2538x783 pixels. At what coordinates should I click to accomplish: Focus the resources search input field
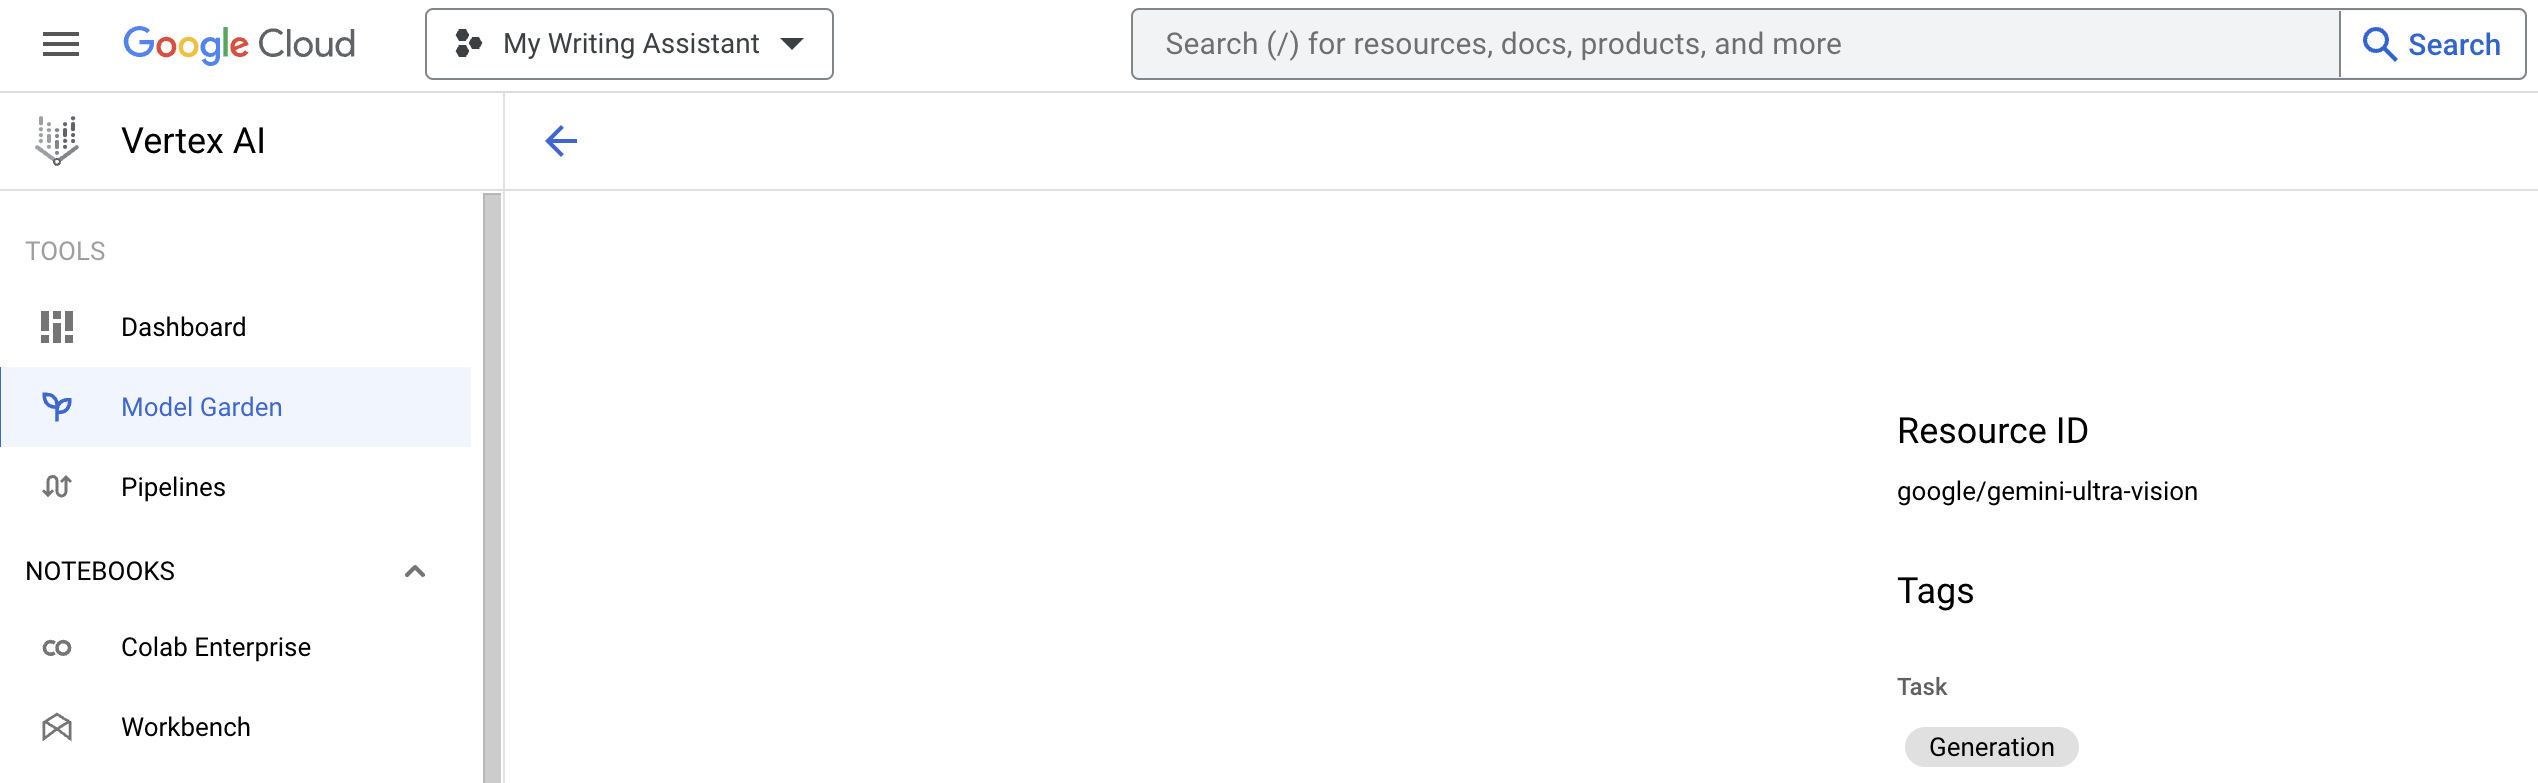(1735, 44)
